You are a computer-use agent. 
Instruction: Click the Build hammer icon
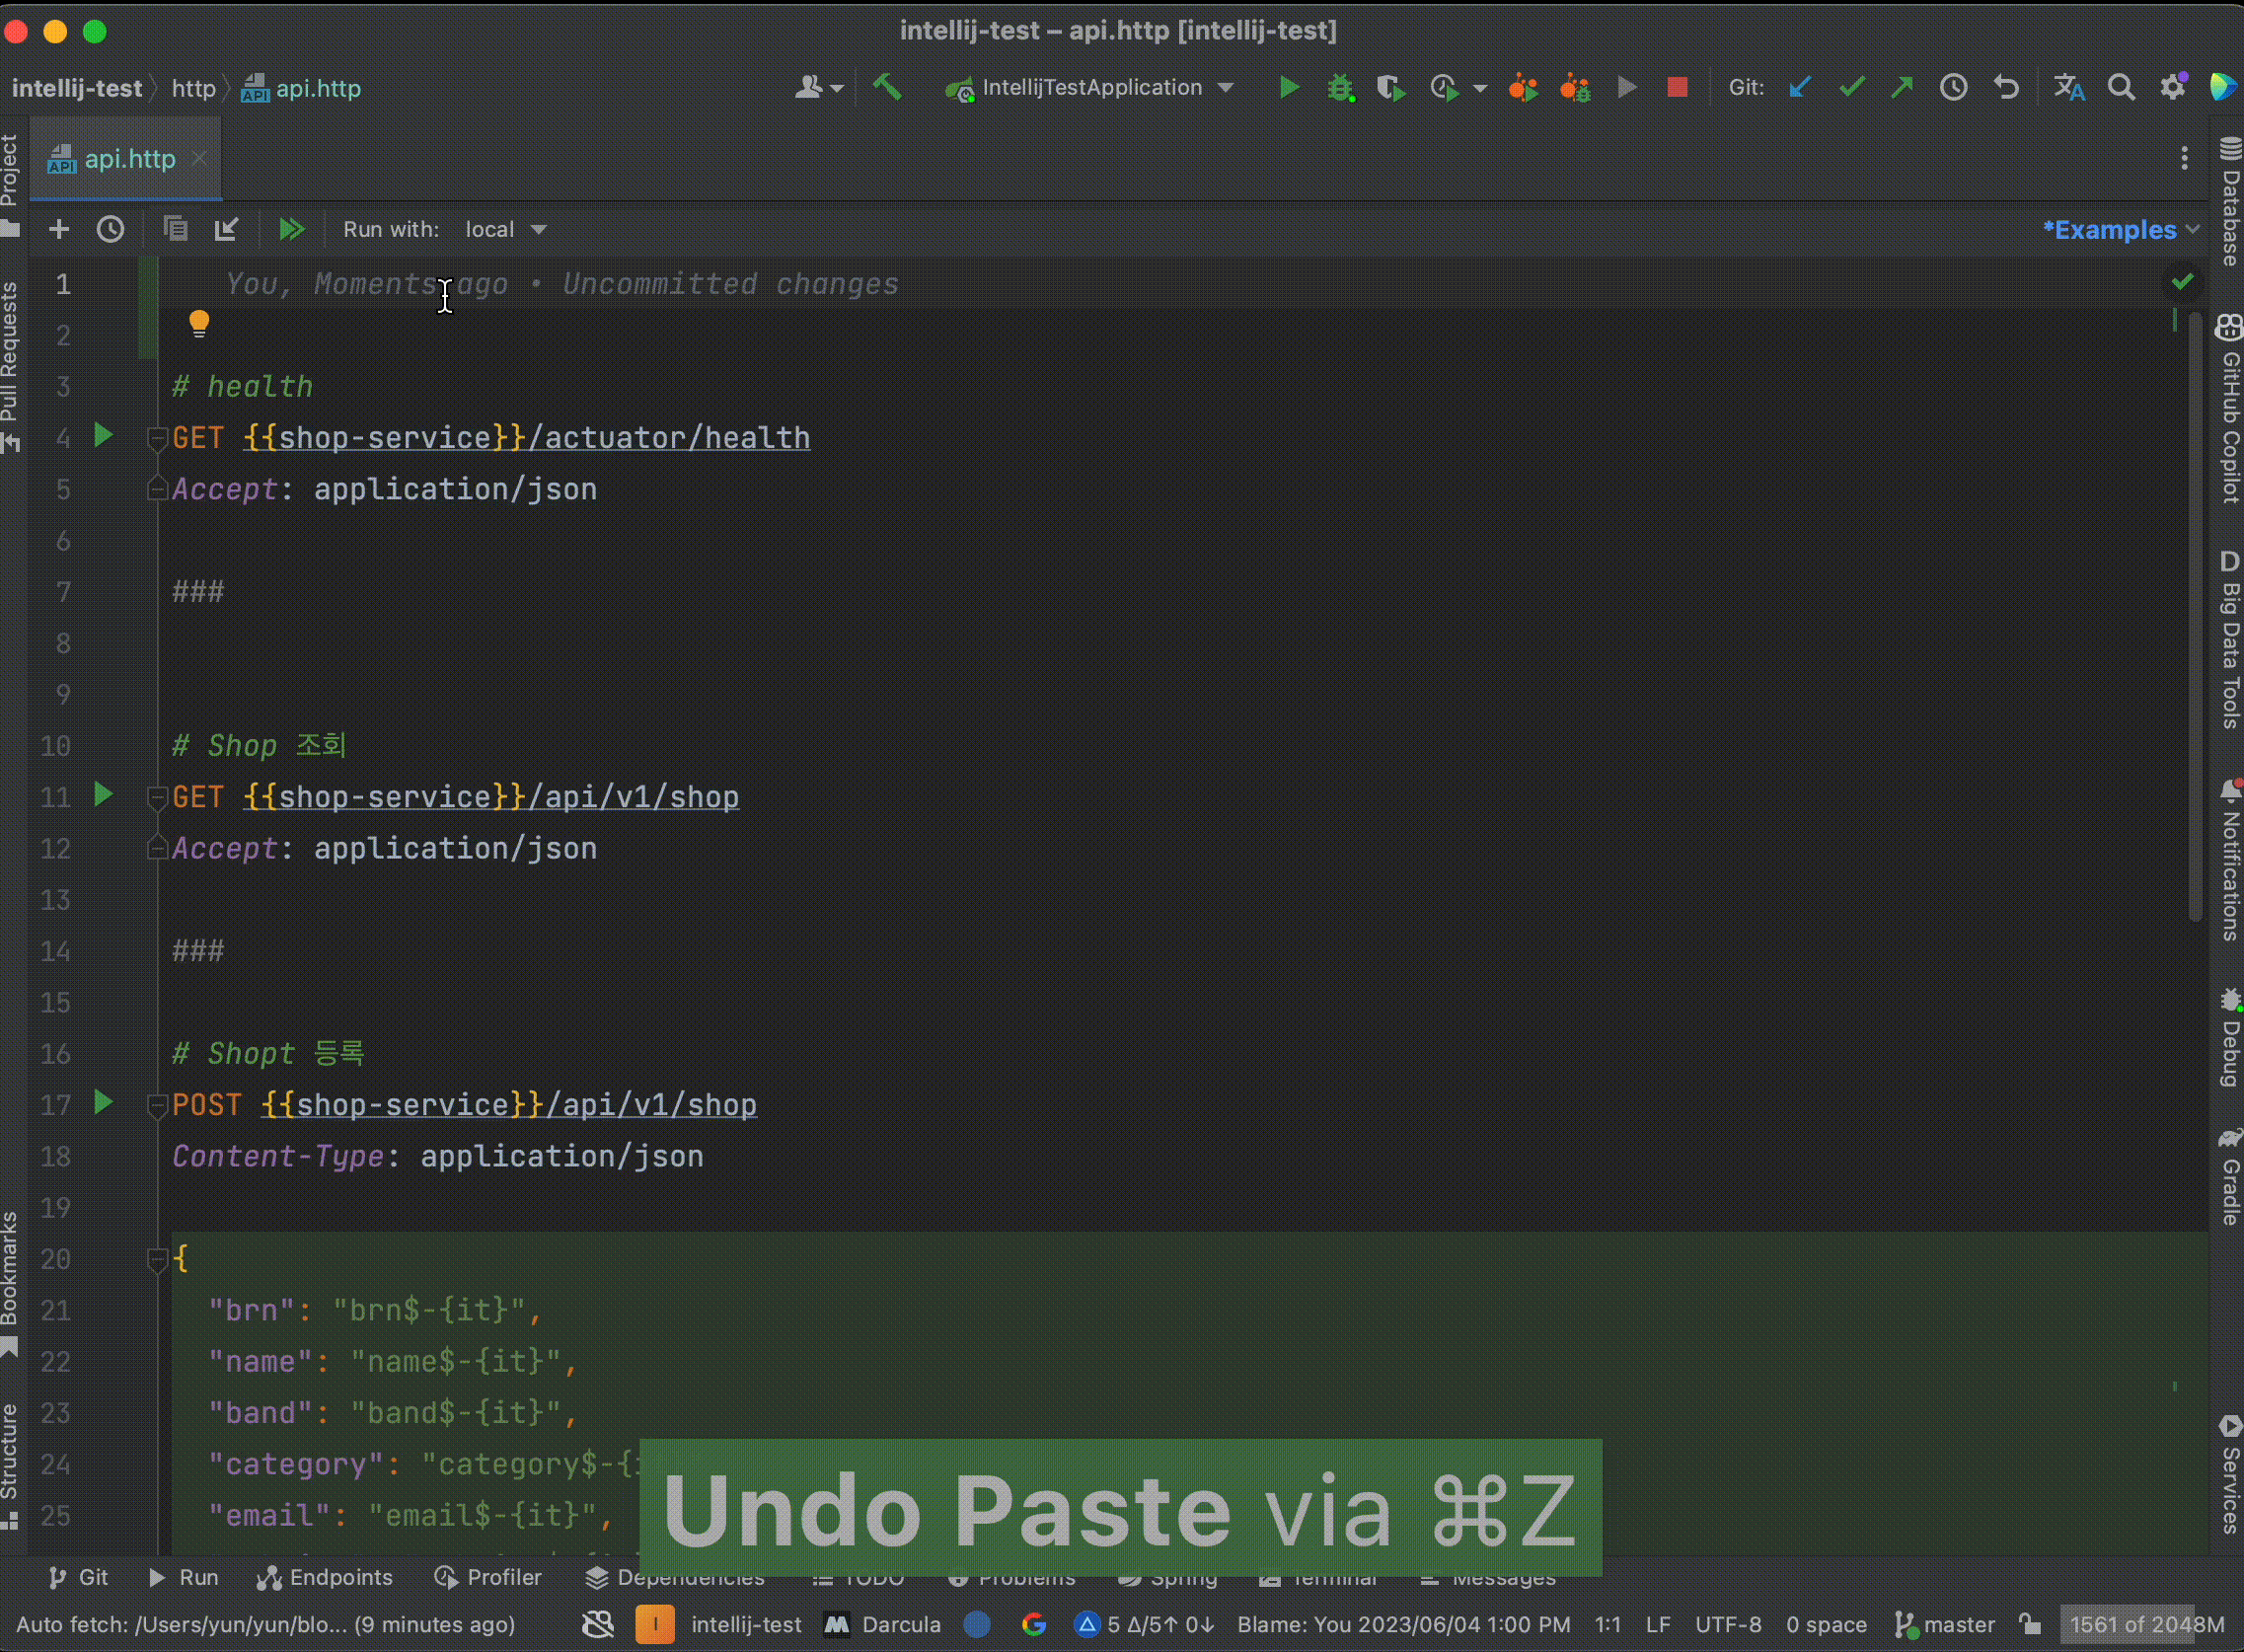click(887, 88)
